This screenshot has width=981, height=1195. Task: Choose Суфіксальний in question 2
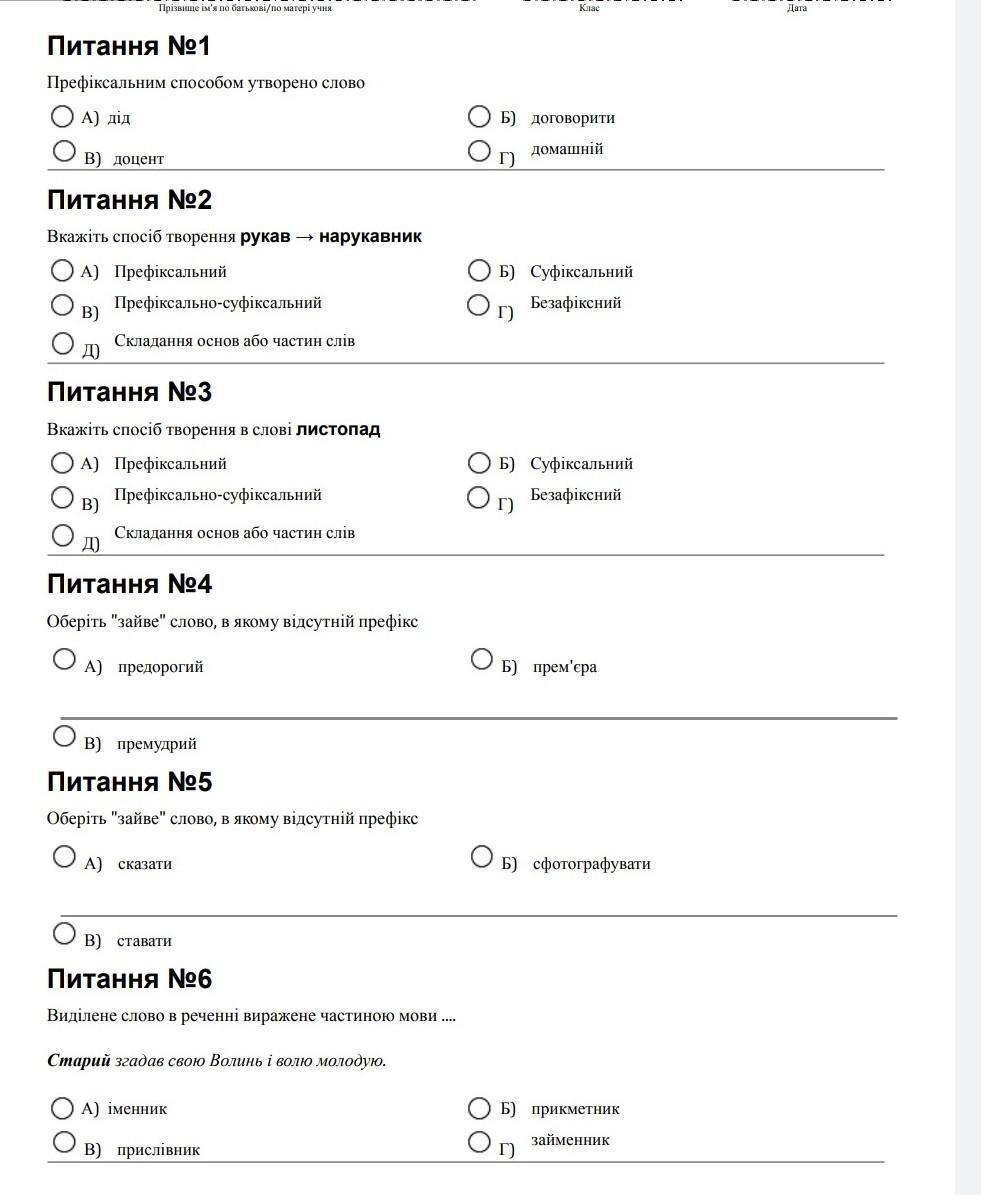click(479, 270)
